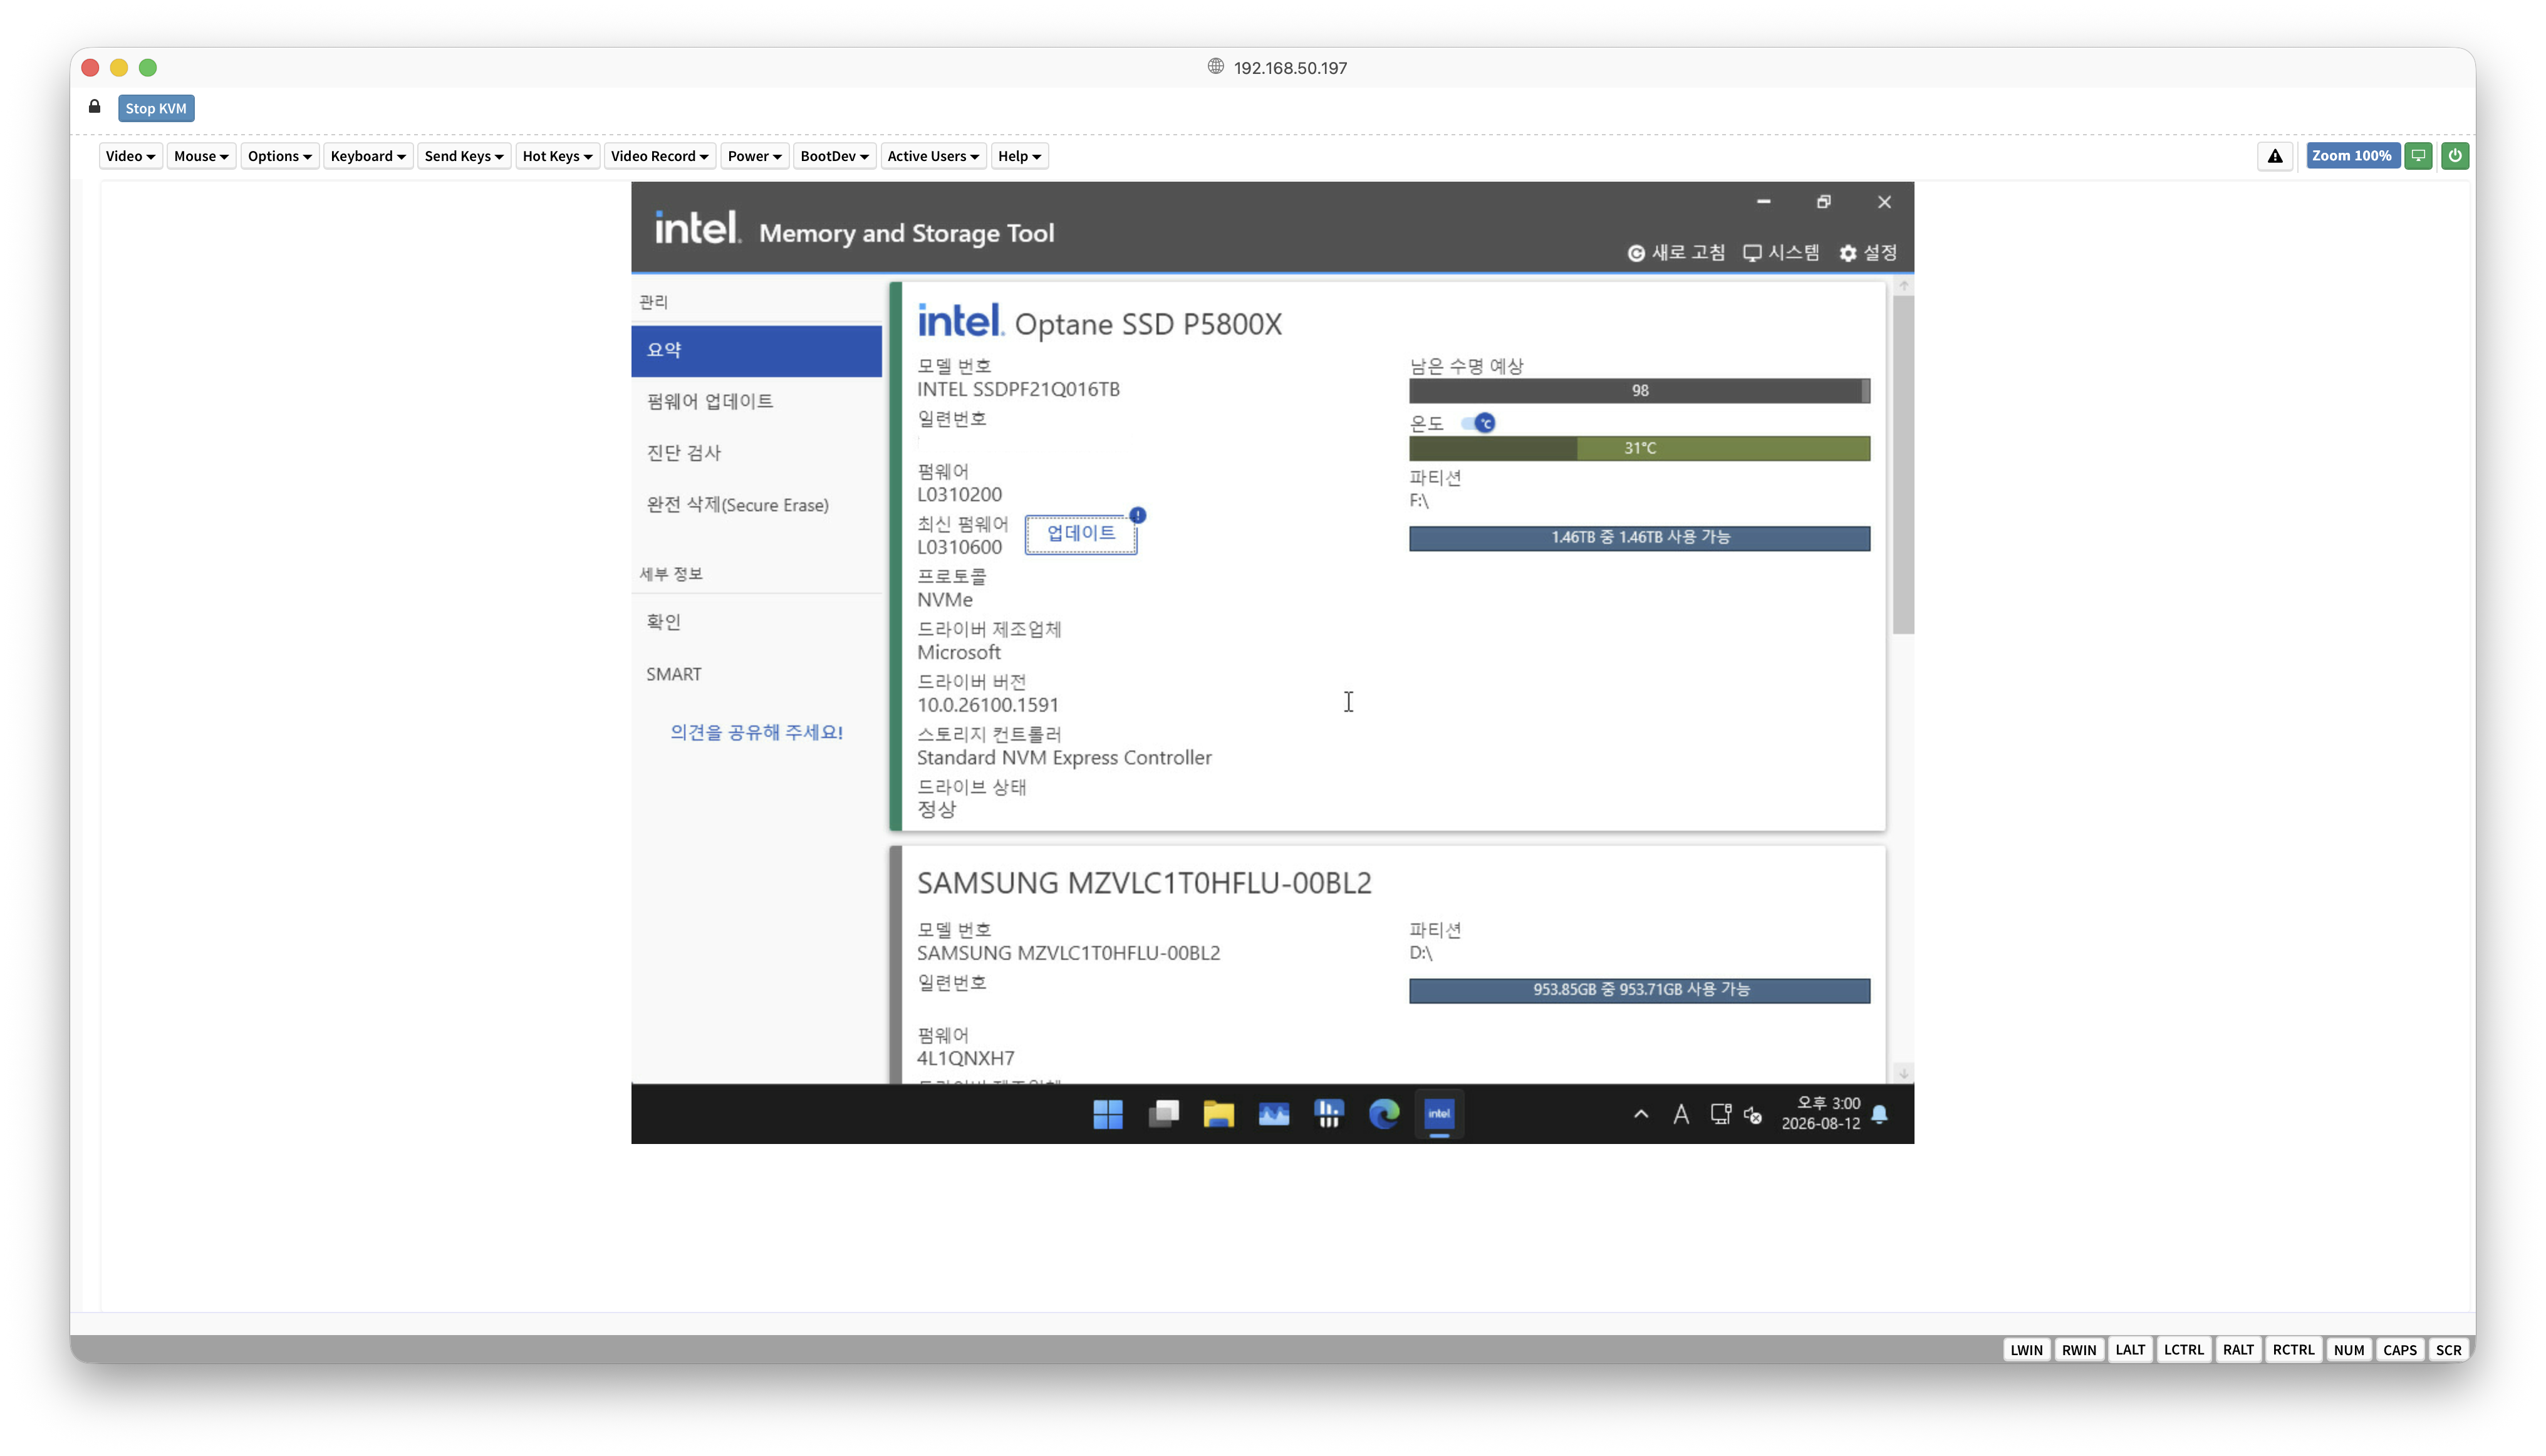Click Intel Memory and Storage Tool taskbar icon

[x=1439, y=1114]
